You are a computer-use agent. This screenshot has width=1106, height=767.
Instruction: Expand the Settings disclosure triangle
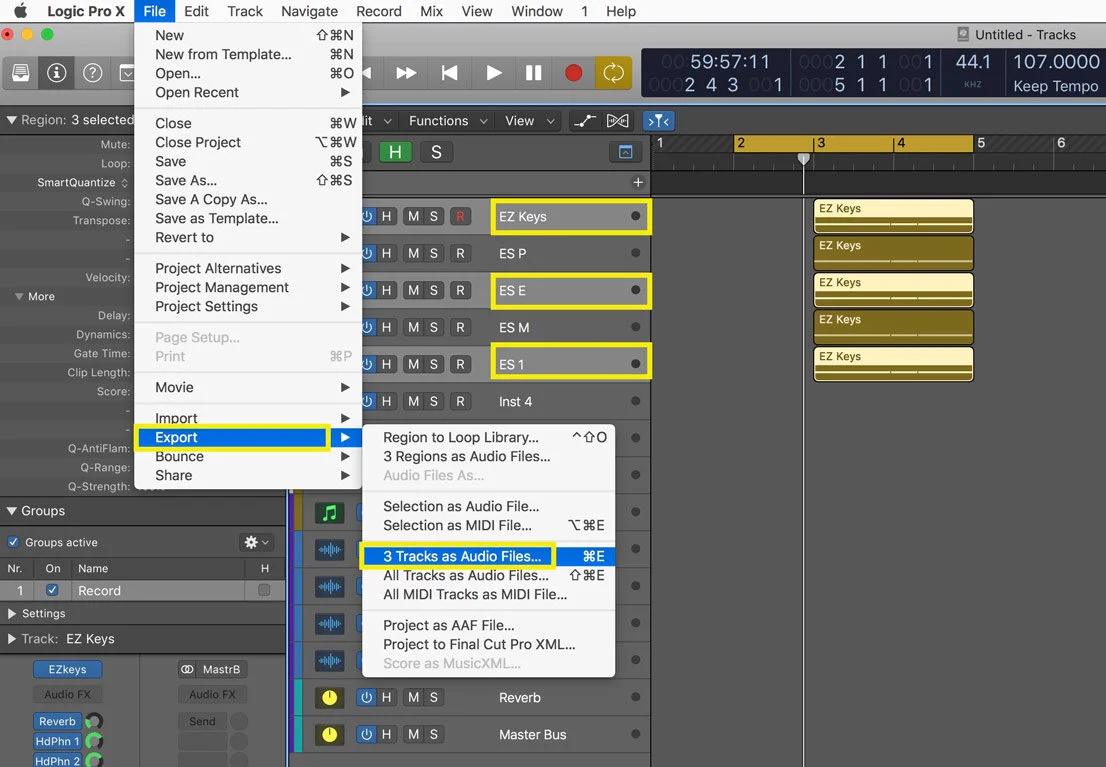coord(11,613)
